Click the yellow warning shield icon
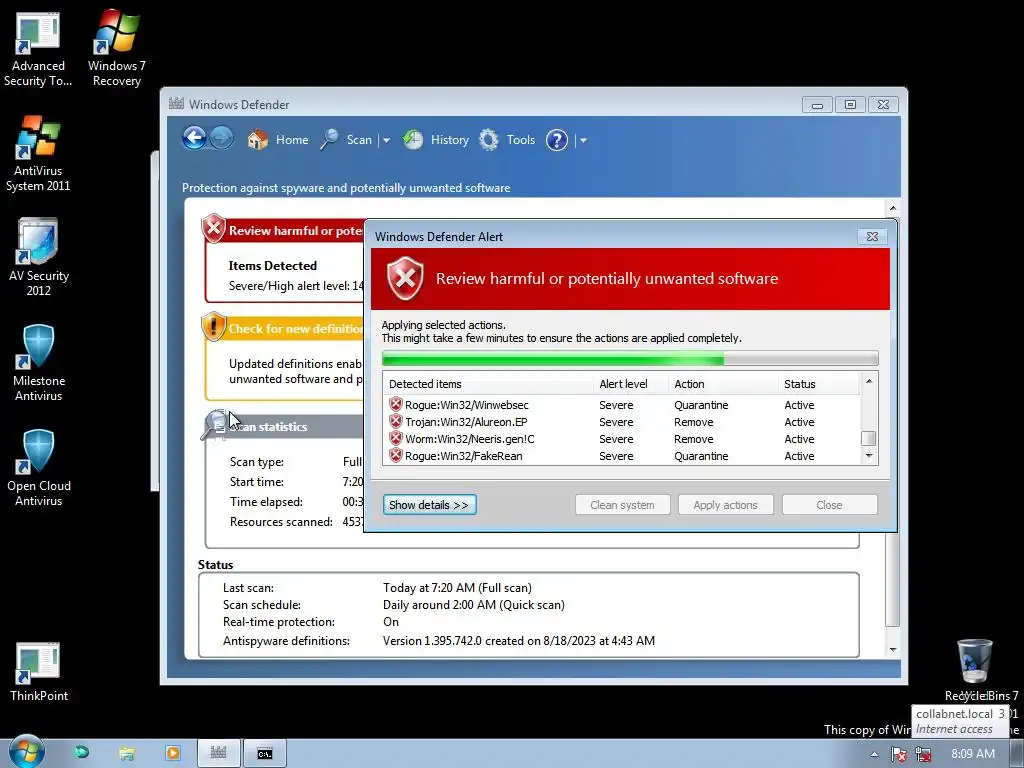 214,327
